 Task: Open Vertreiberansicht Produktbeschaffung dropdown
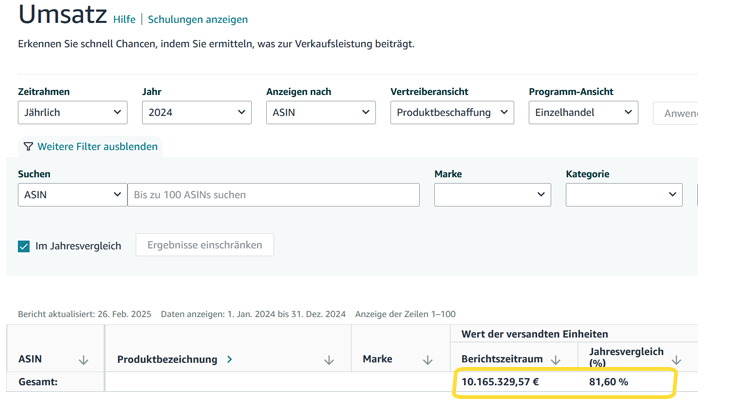pyautogui.click(x=451, y=113)
